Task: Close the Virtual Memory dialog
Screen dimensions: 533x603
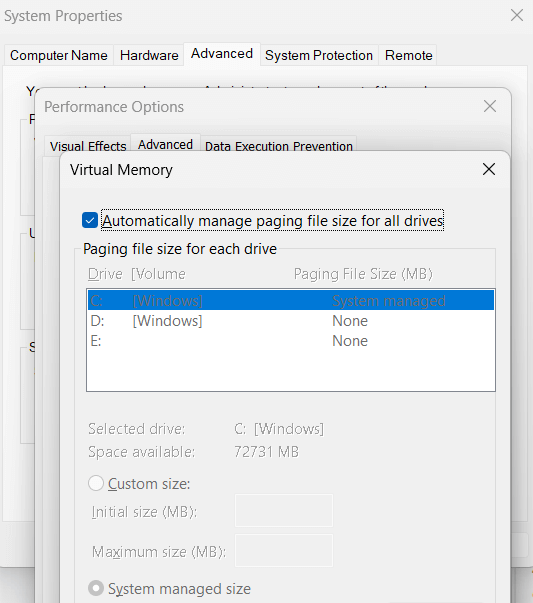Action: (489, 169)
